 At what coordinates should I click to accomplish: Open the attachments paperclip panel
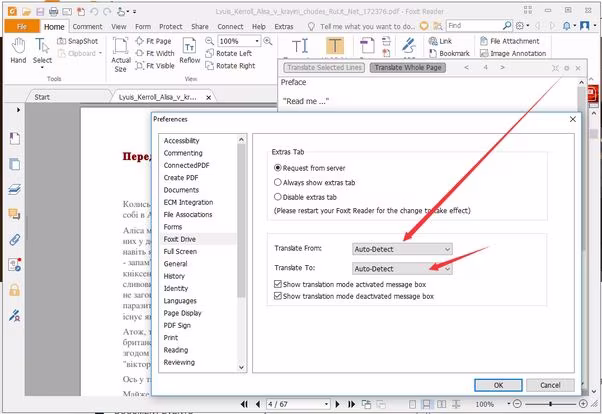15,240
